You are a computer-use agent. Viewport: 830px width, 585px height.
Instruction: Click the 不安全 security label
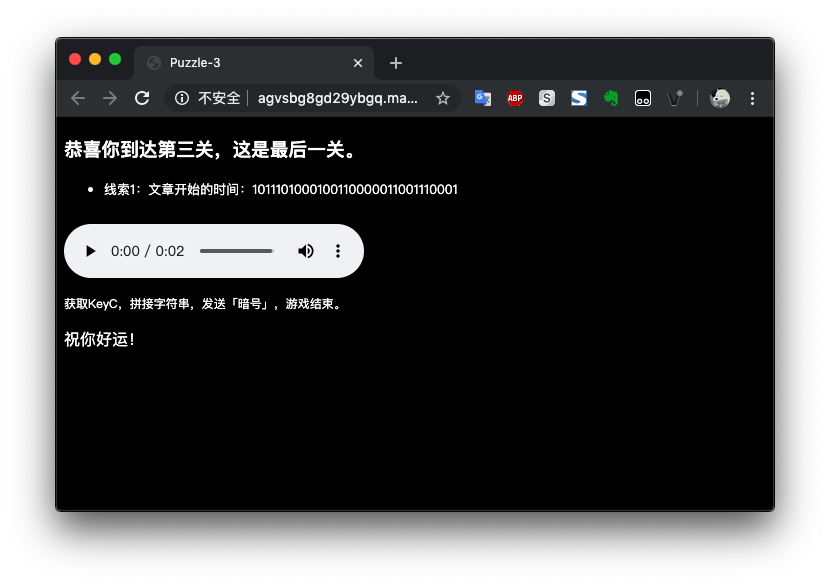point(219,98)
